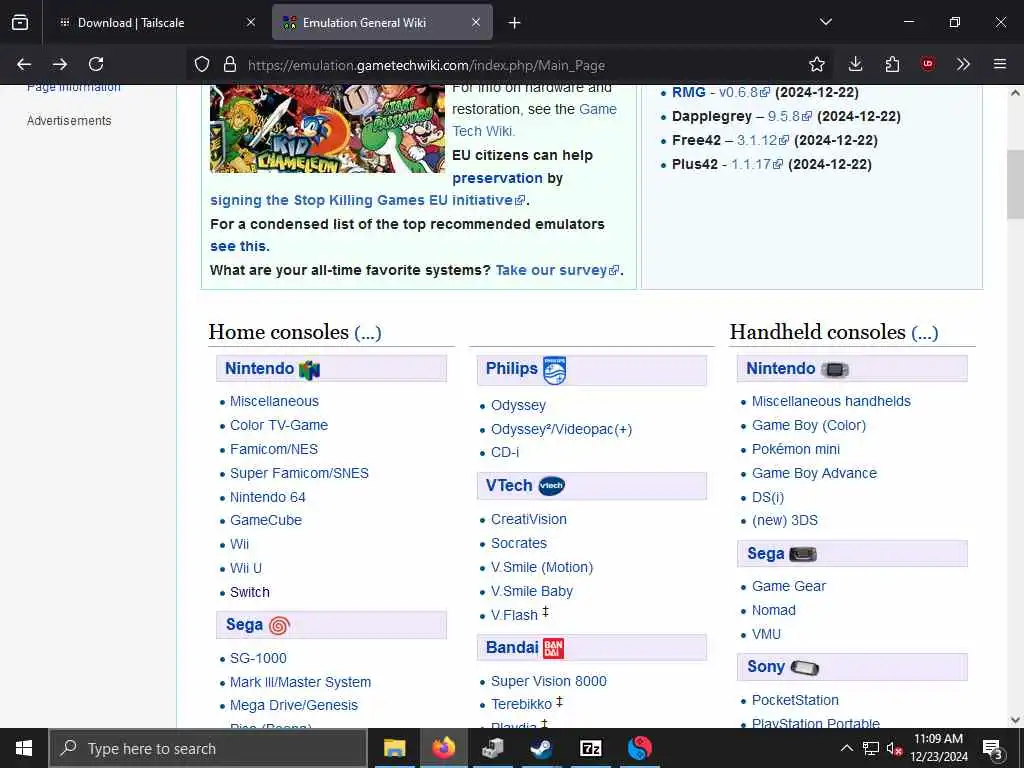Image resolution: width=1024 pixels, height=768 pixels.
Task: Click the Bandai logo icon
Action: [x=553, y=648]
